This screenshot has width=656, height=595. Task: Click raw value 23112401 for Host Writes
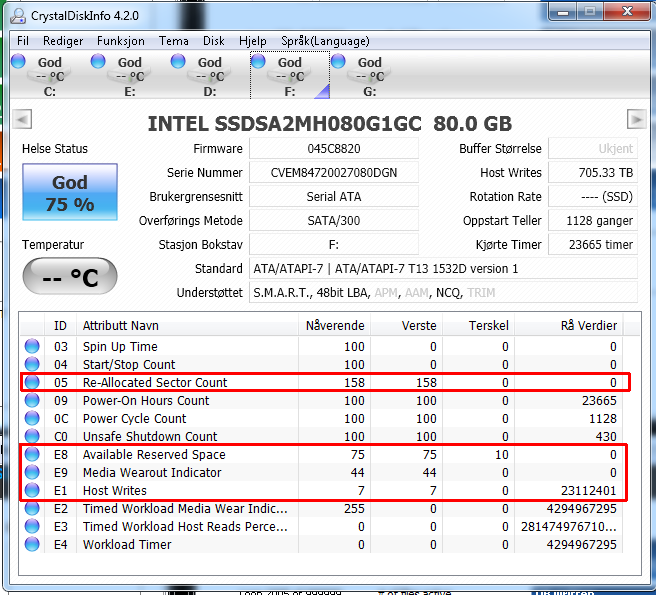[x=588, y=490]
